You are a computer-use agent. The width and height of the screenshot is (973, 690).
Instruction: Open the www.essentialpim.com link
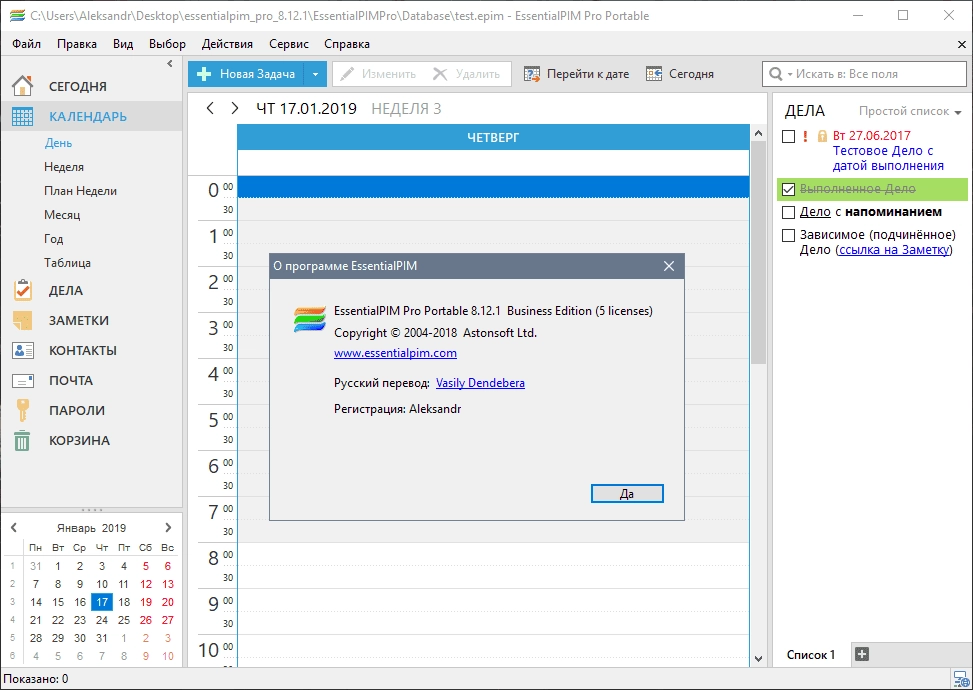tap(395, 353)
